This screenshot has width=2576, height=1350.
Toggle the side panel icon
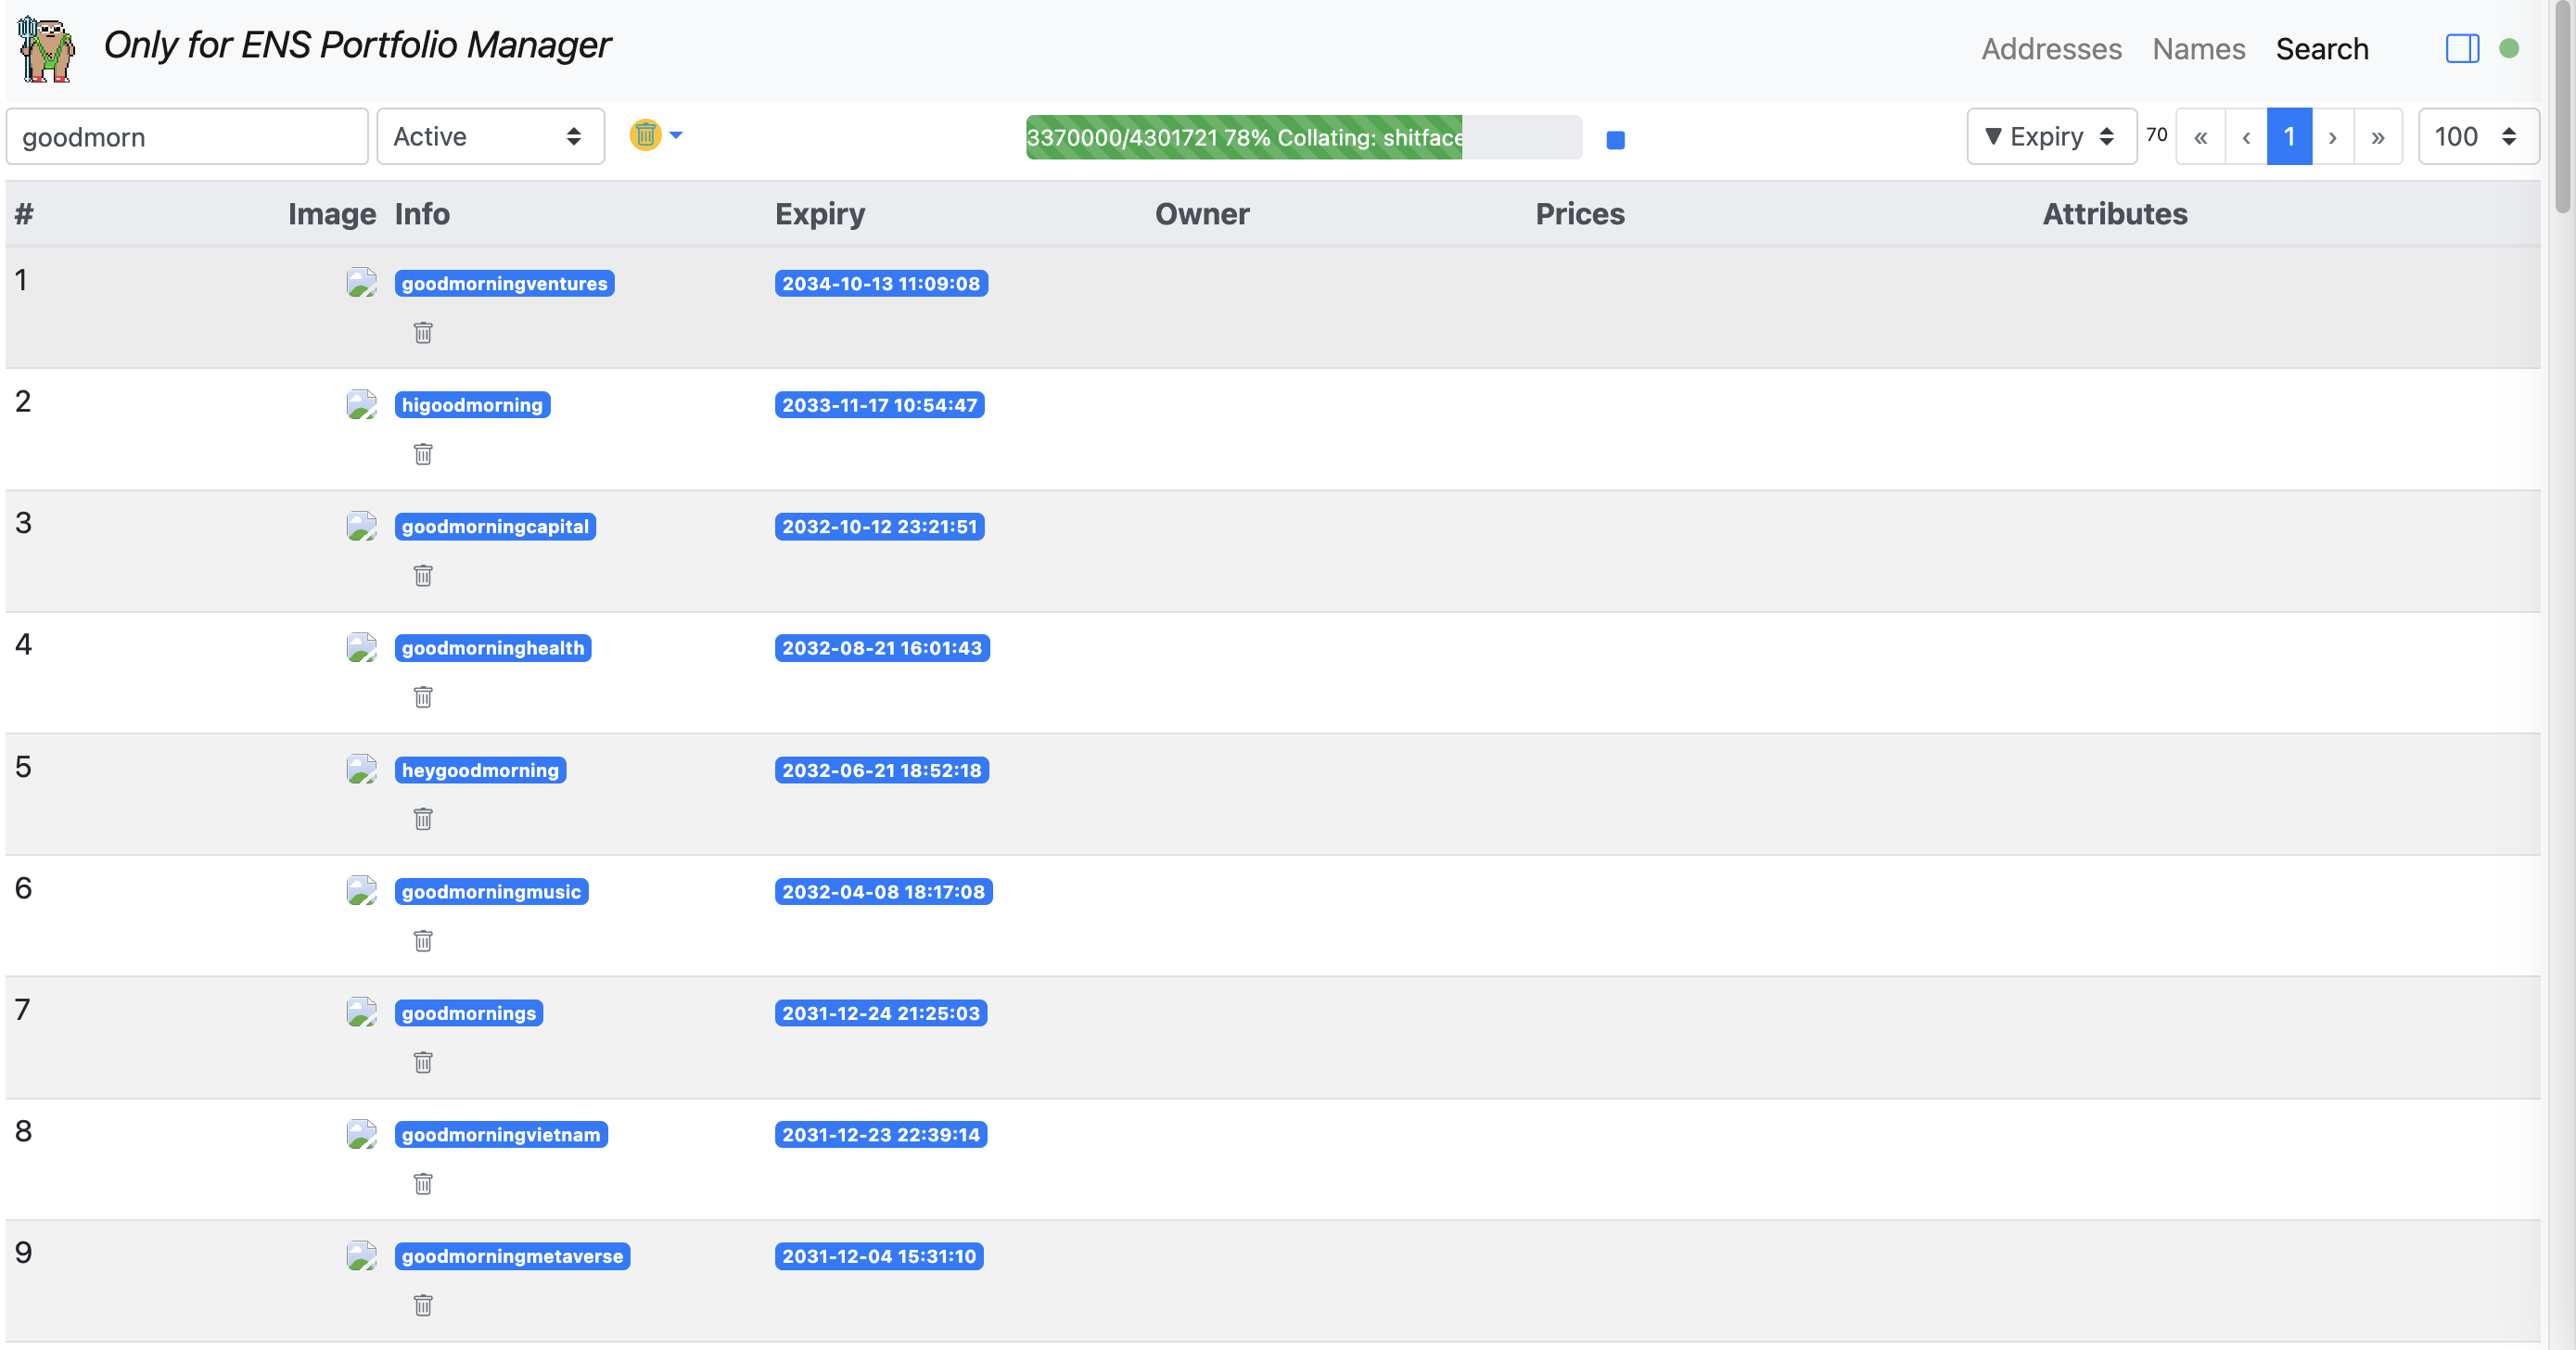2462,48
